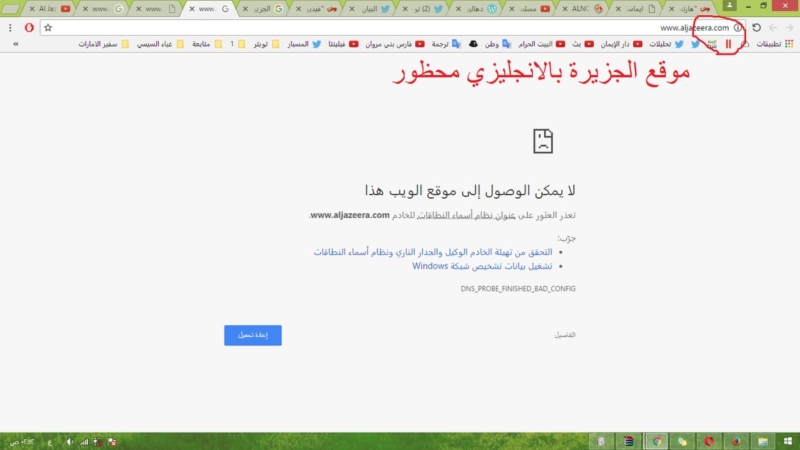Close the ALNC tab
The width and height of the screenshot is (800, 450).
565,9
